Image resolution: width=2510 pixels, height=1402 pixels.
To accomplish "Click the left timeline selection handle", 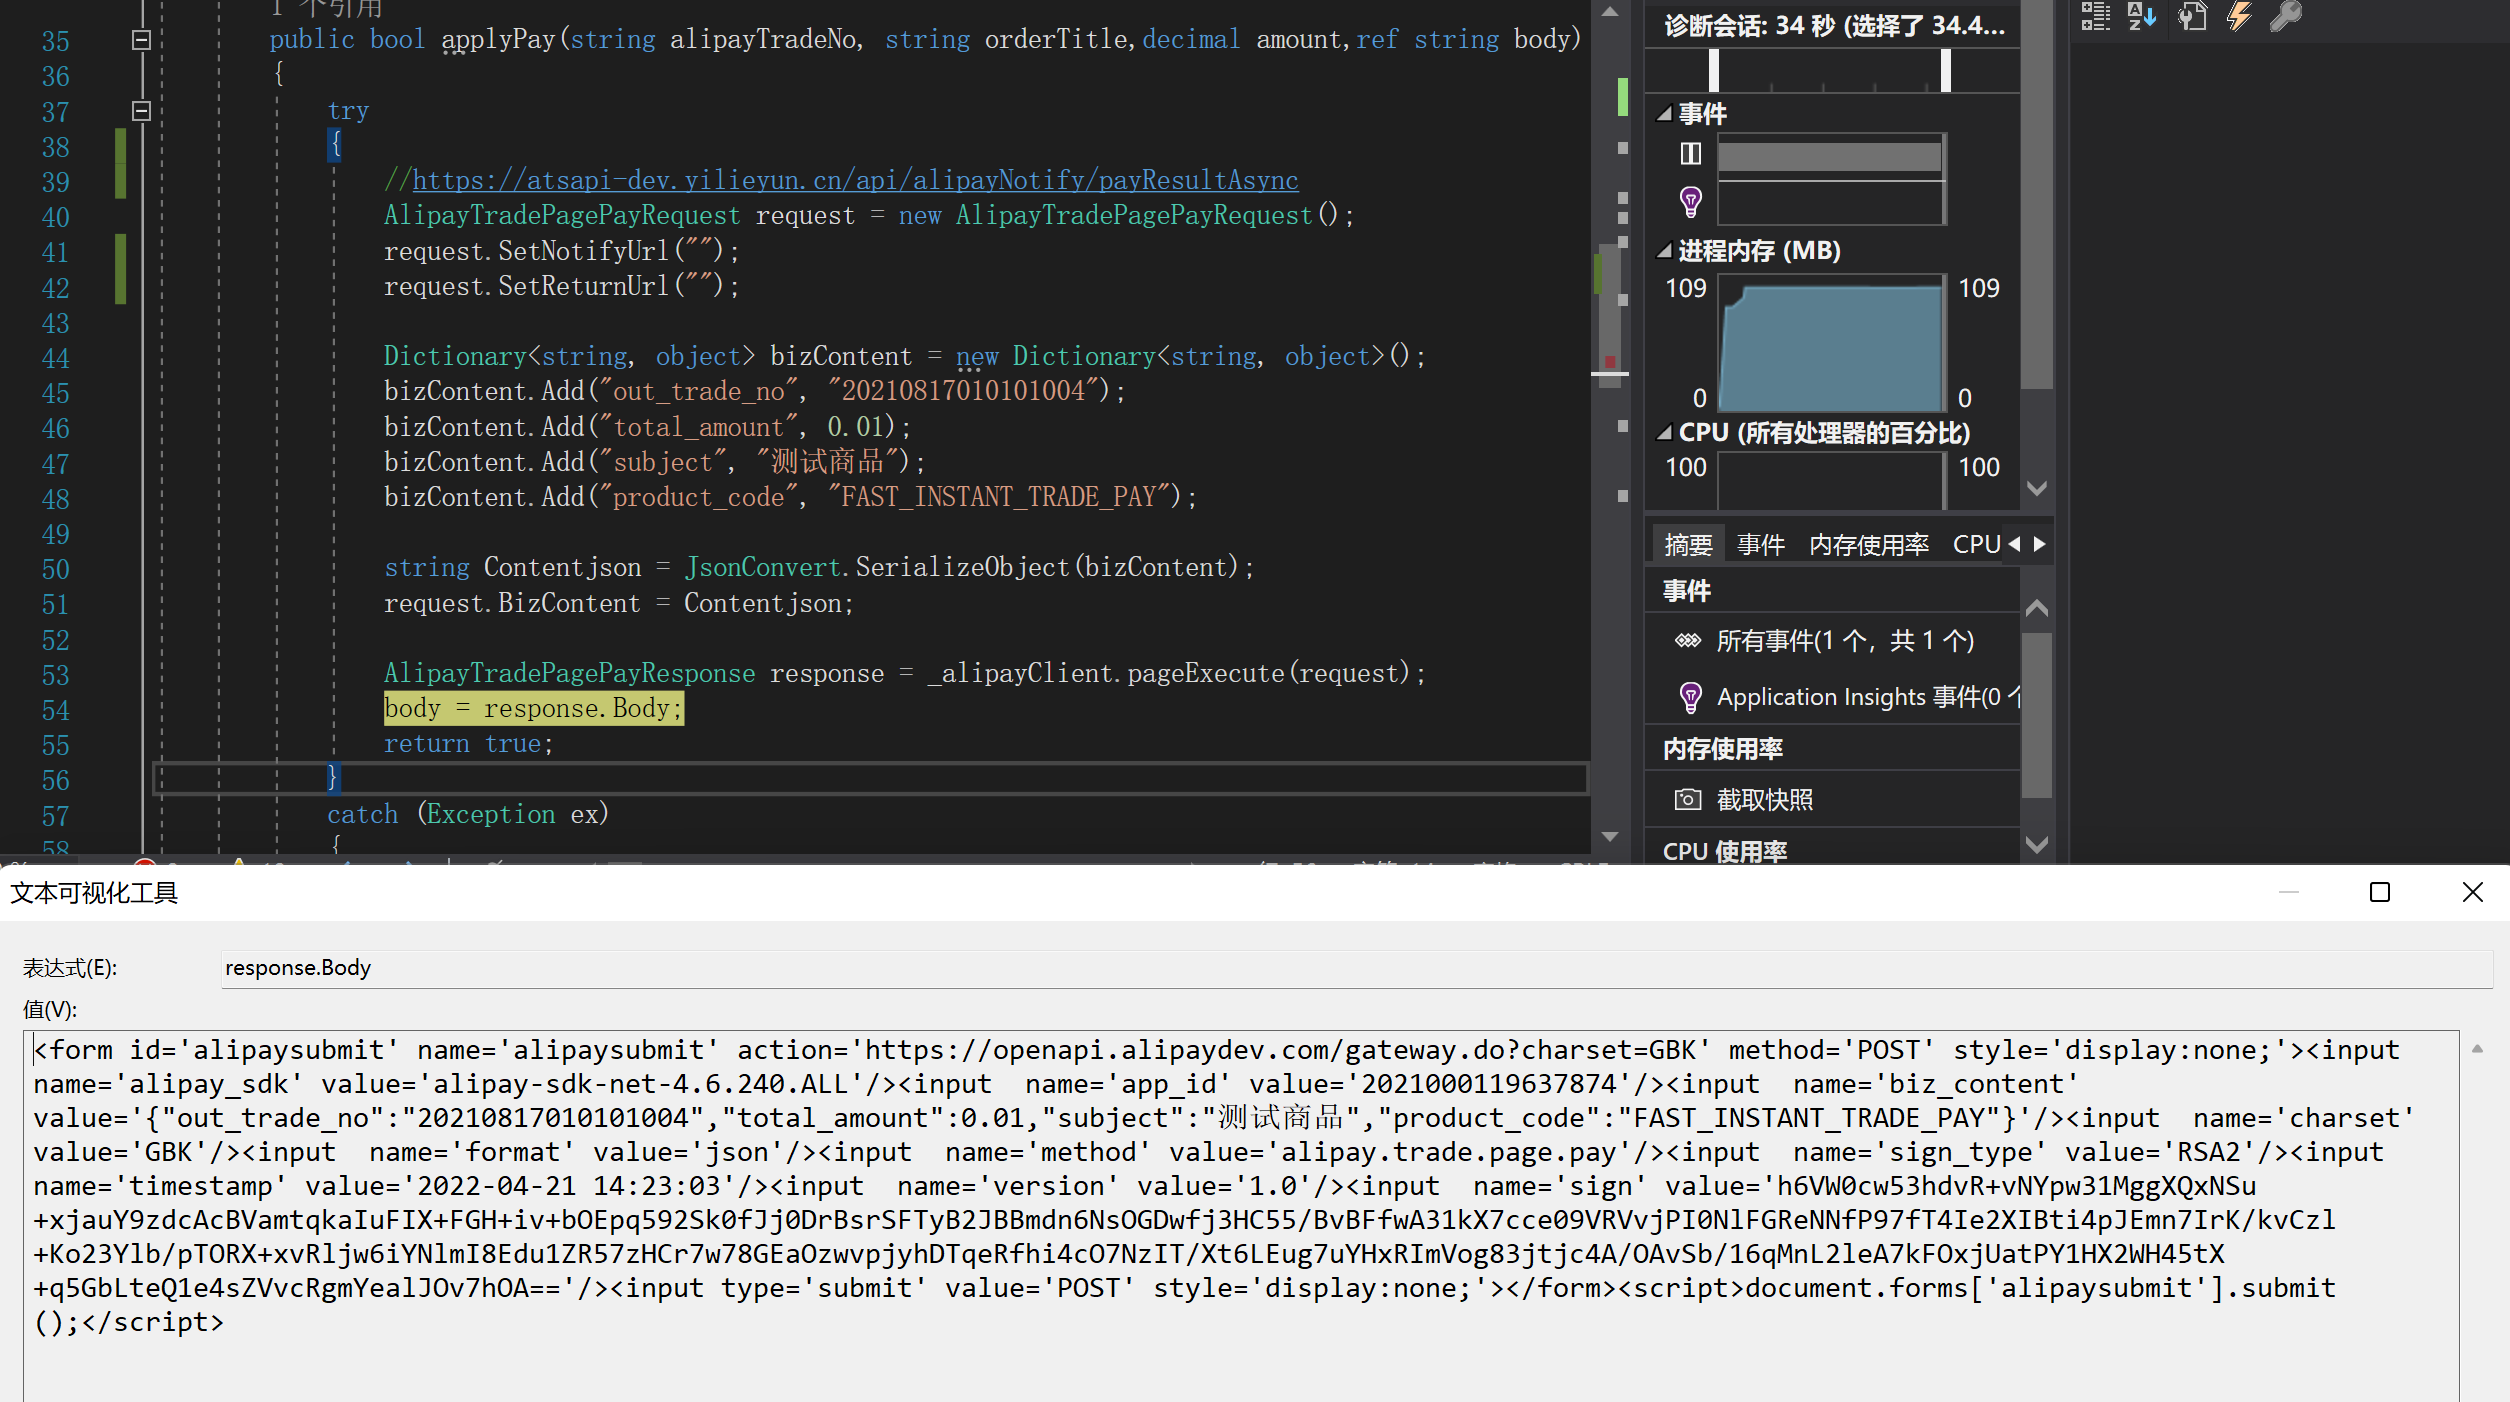I will 1714,70.
